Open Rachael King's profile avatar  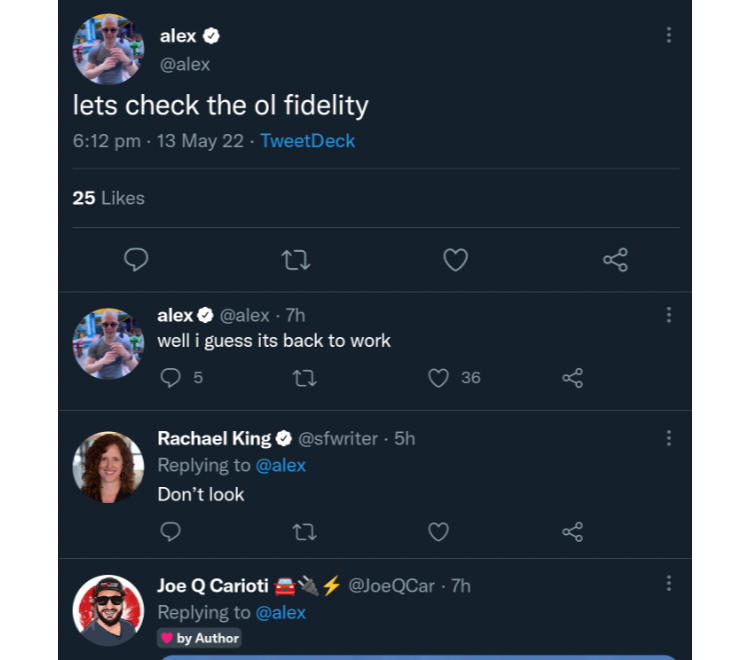pyautogui.click(x=108, y=467)
